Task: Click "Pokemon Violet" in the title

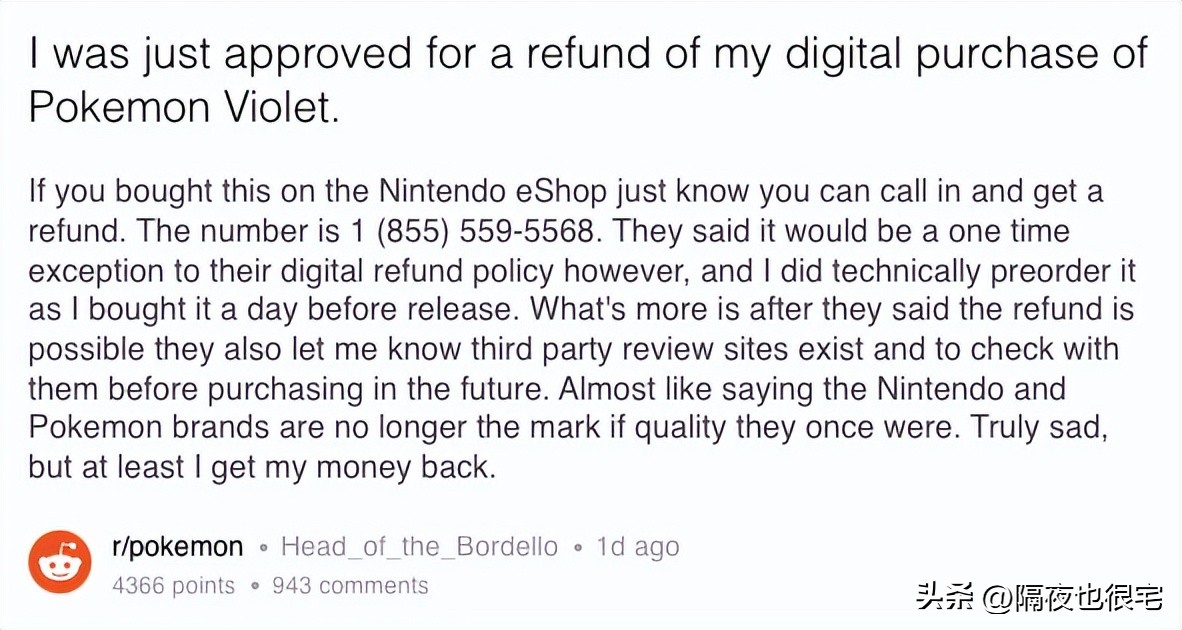Action: tap(184, 107)
